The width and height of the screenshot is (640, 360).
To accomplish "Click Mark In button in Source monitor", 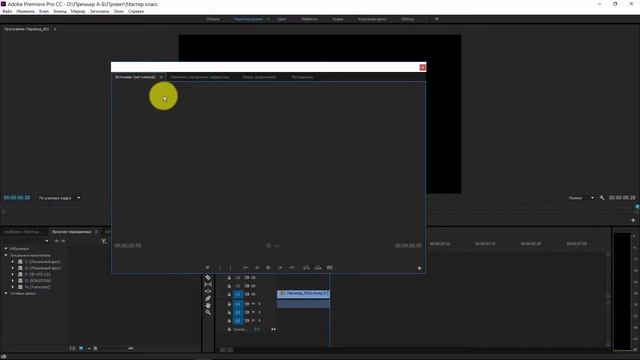I will pyautogui.click(x=220, y=268).
